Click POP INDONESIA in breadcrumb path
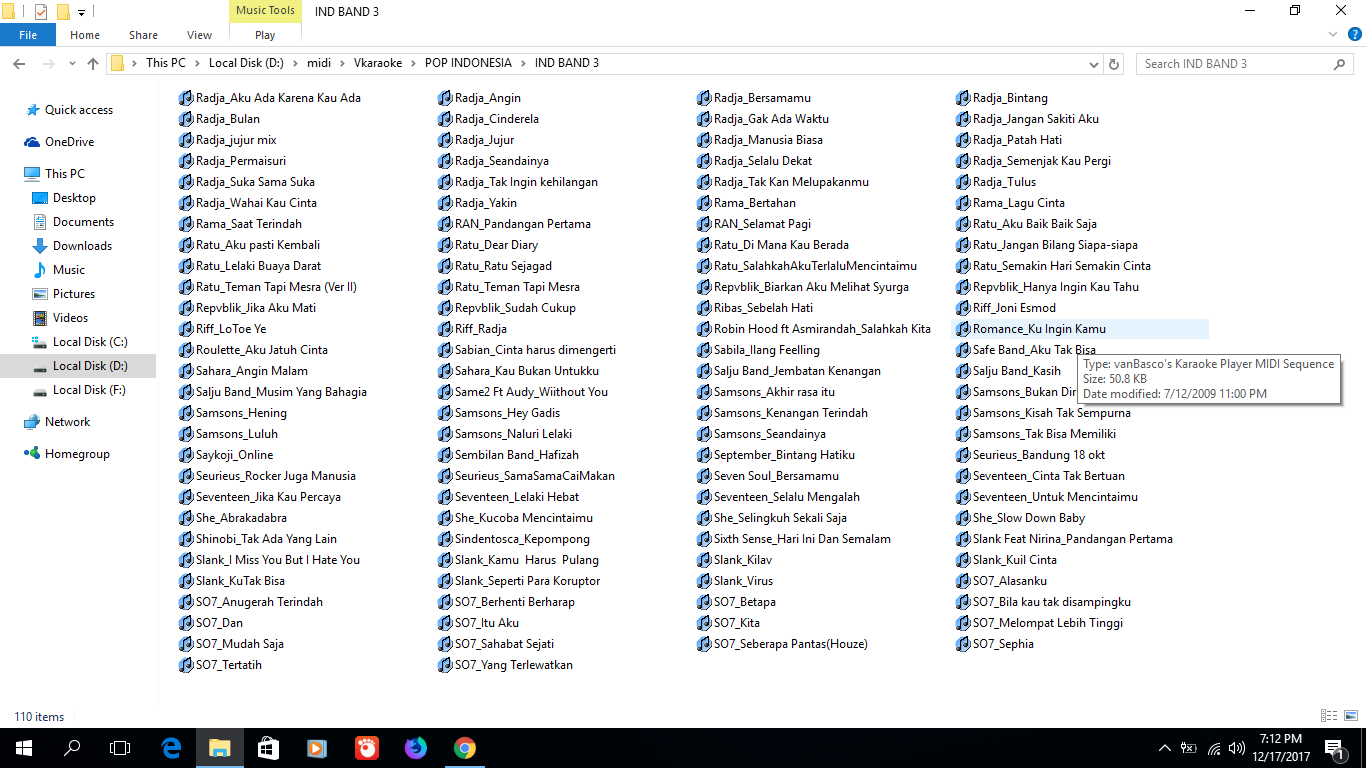 [x=468, y=63]
